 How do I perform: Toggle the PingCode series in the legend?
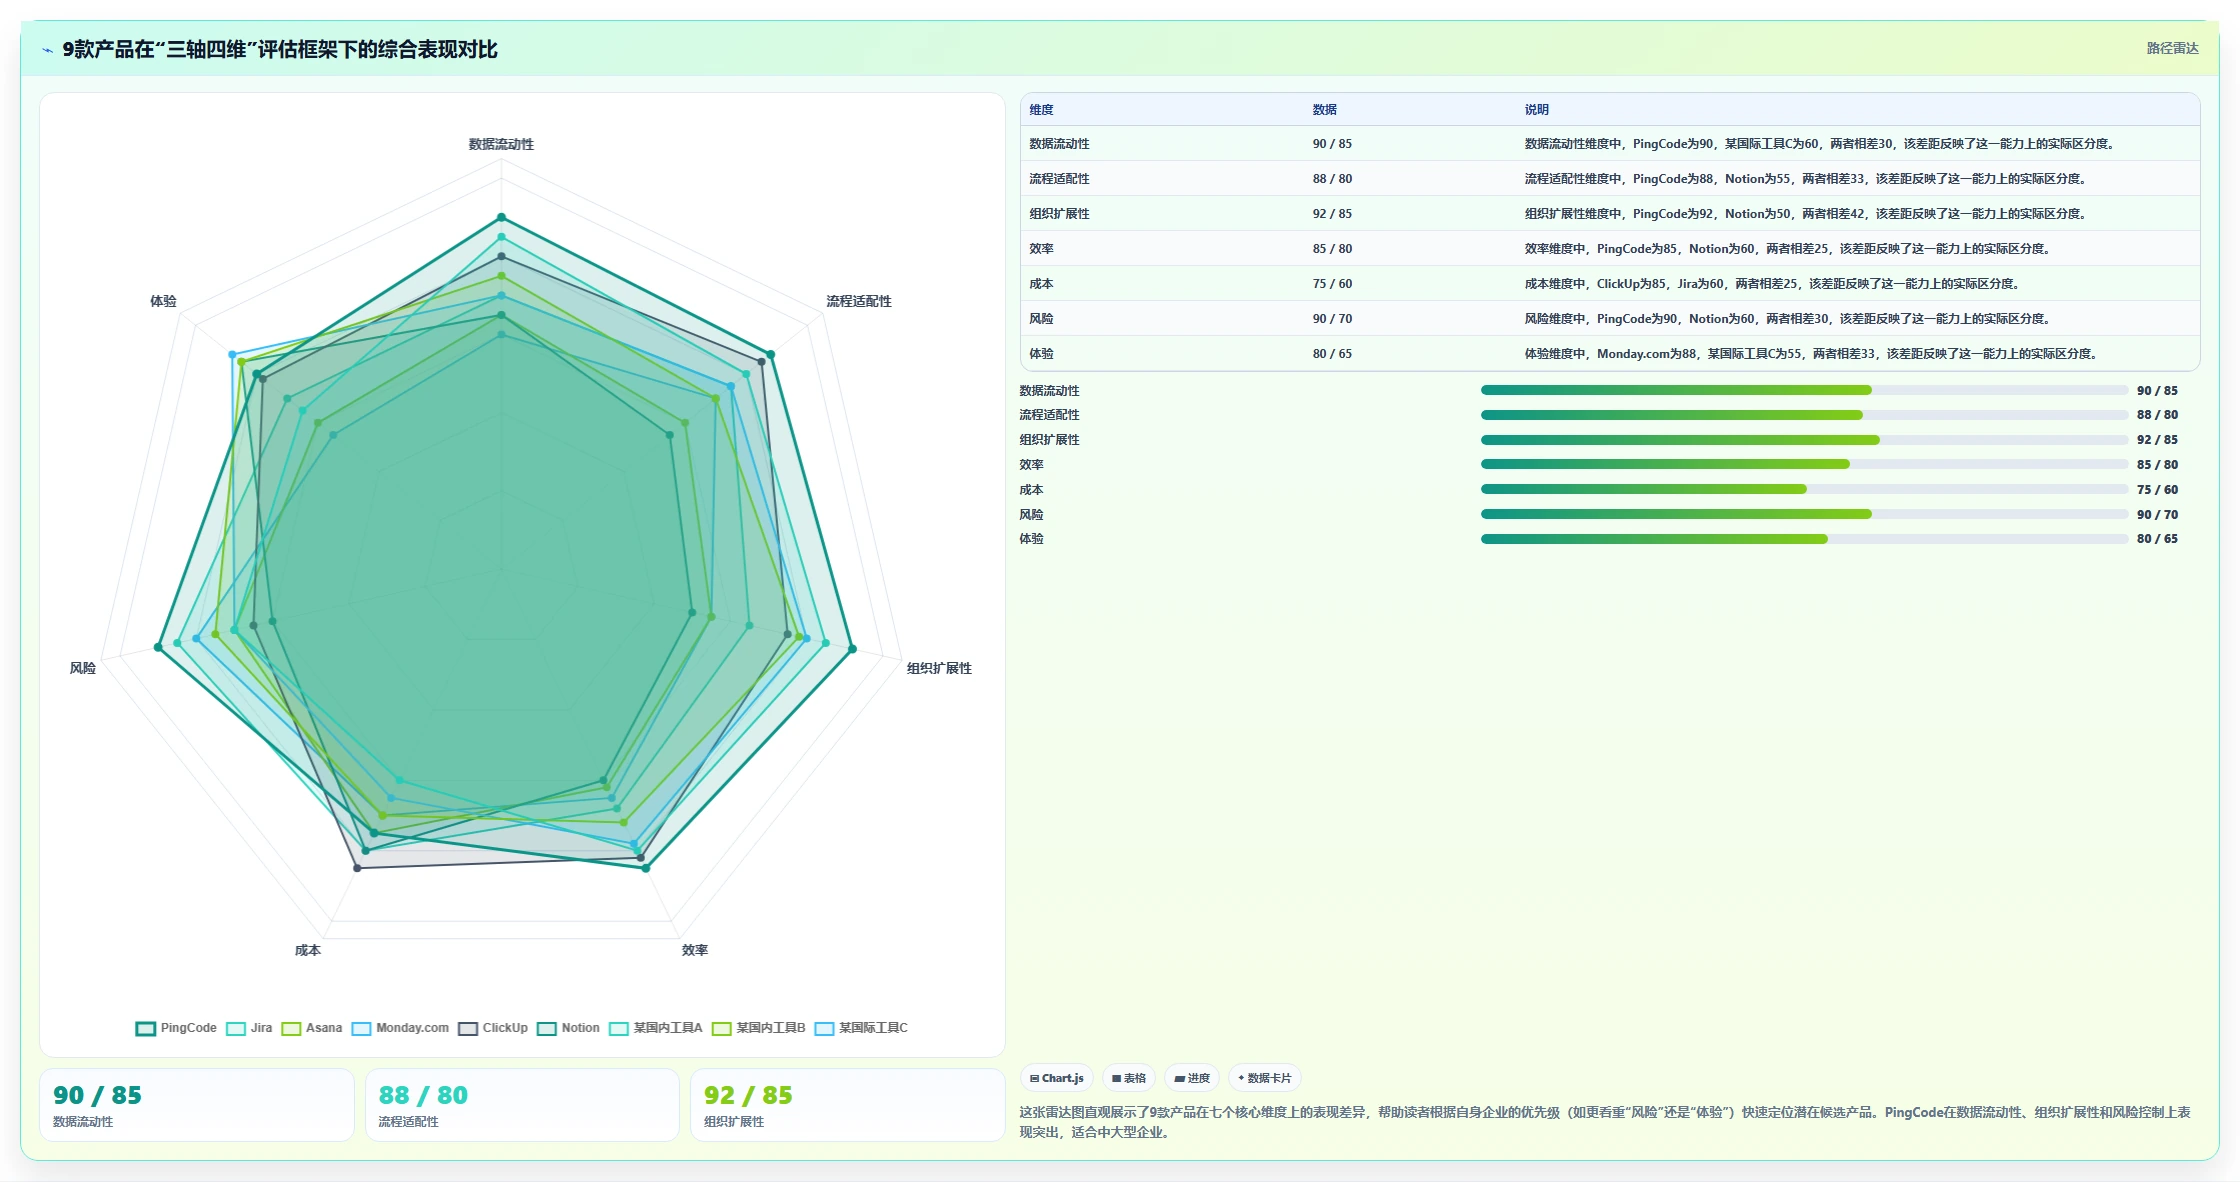pos(176,1028)
